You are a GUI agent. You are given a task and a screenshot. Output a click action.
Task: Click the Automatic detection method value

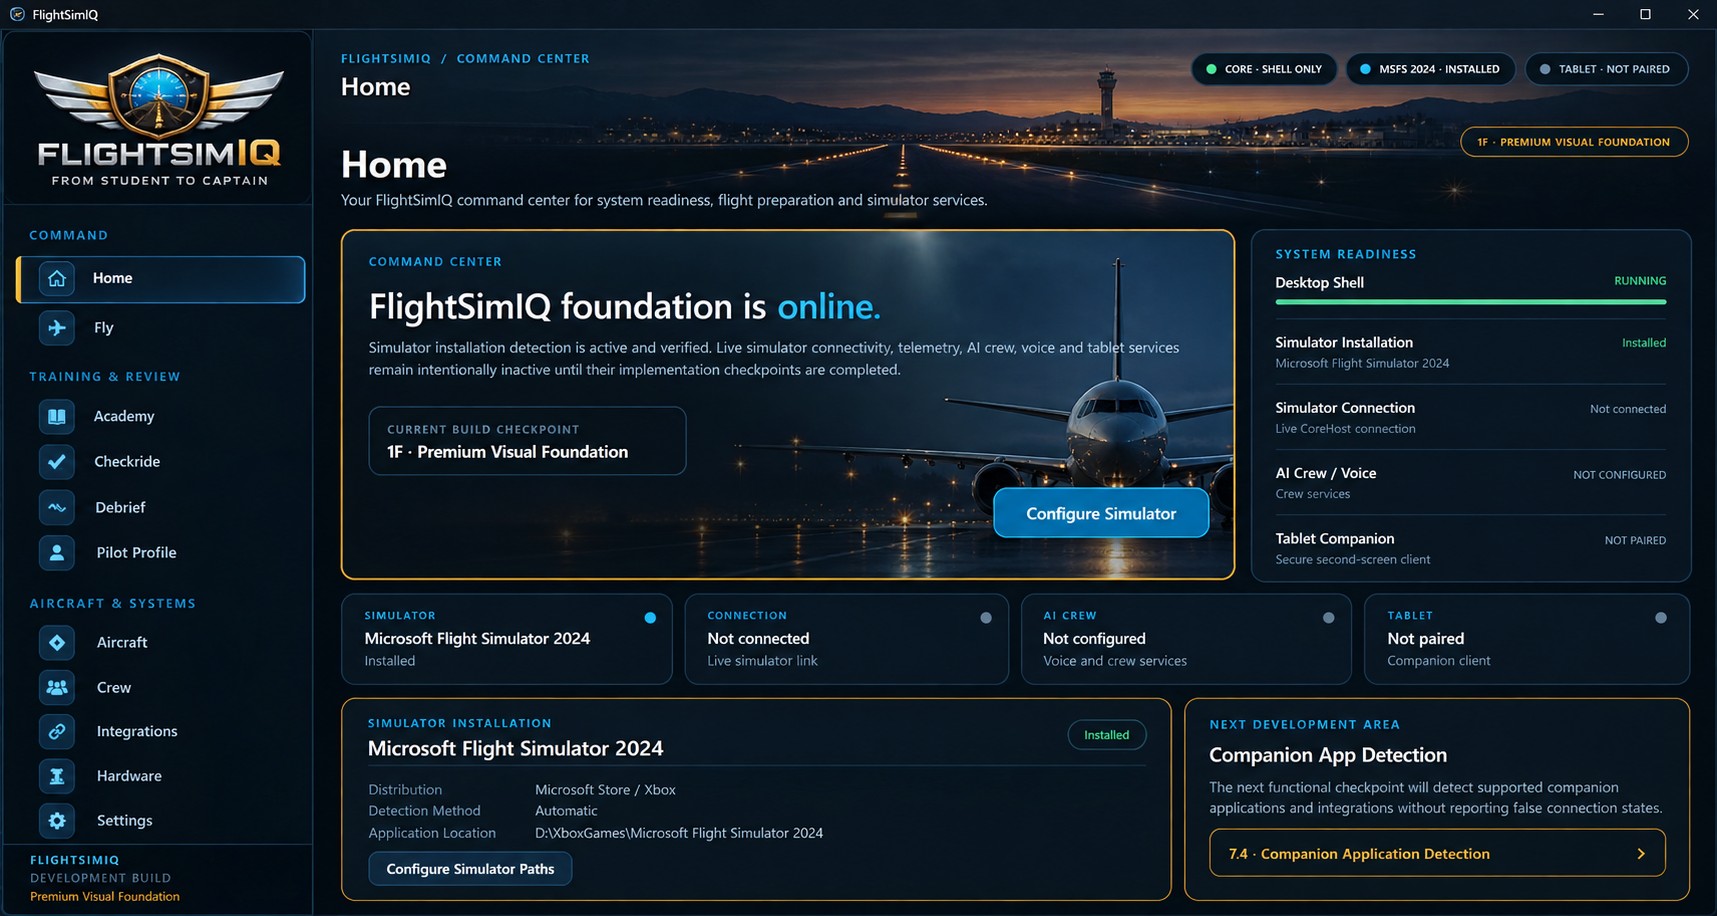pos(566,811)
